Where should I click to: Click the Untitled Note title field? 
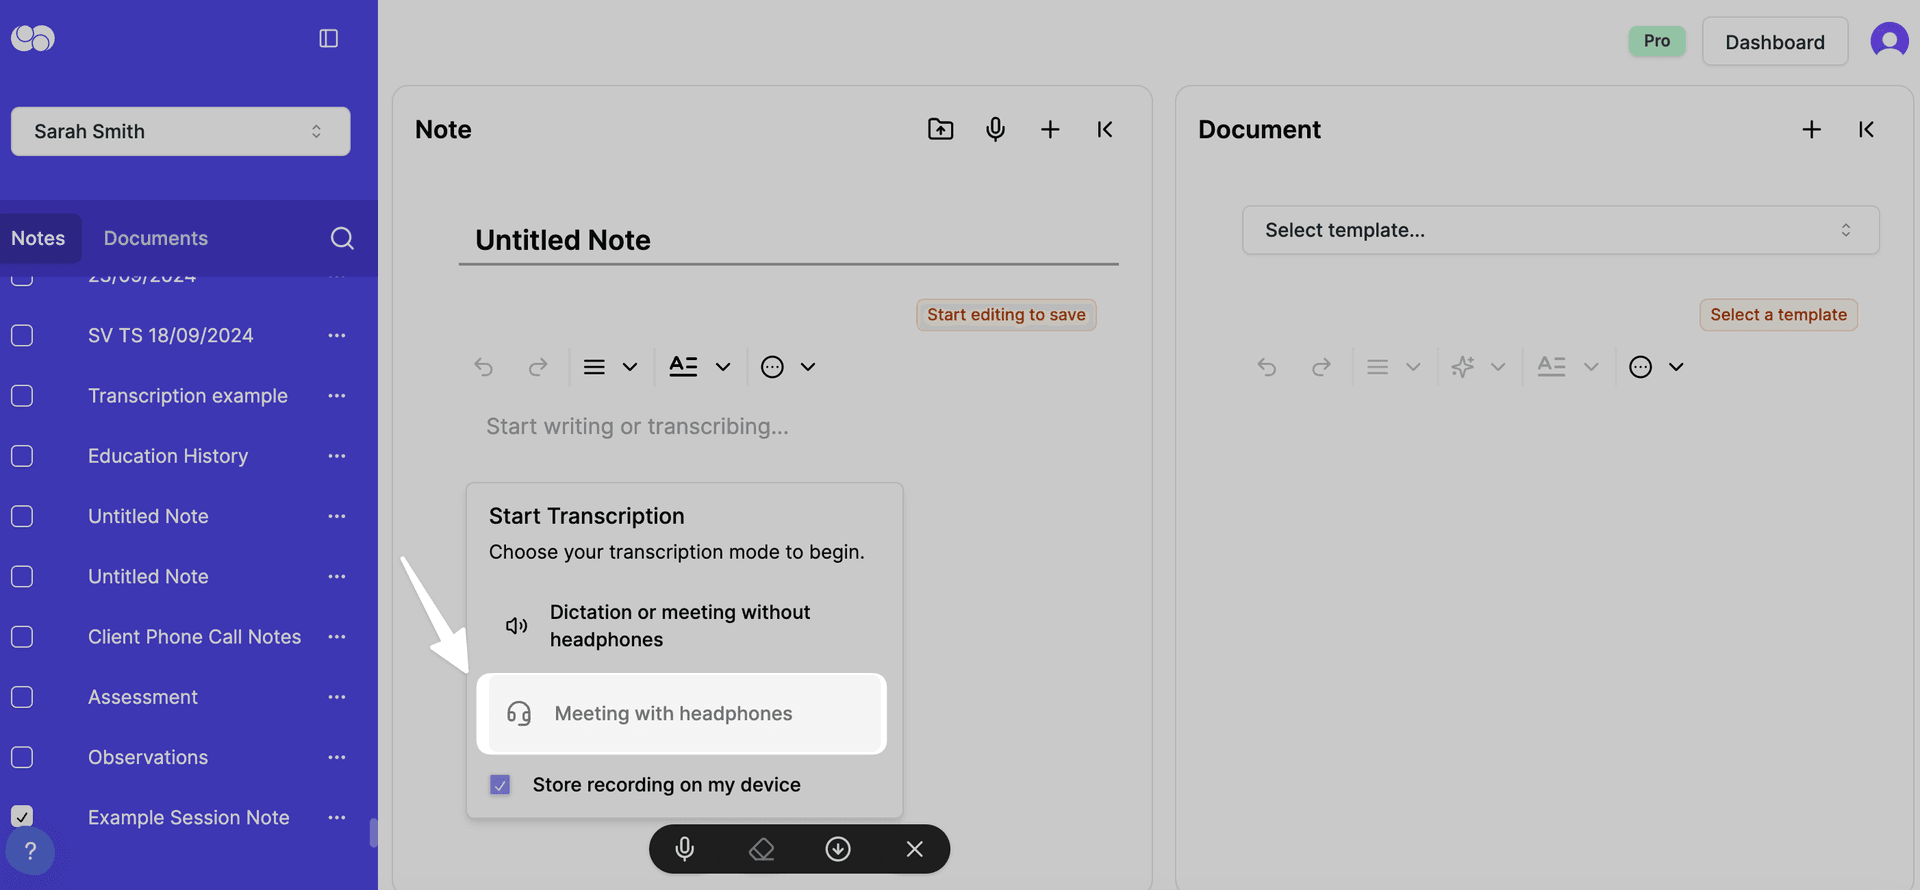coord(787,240)
